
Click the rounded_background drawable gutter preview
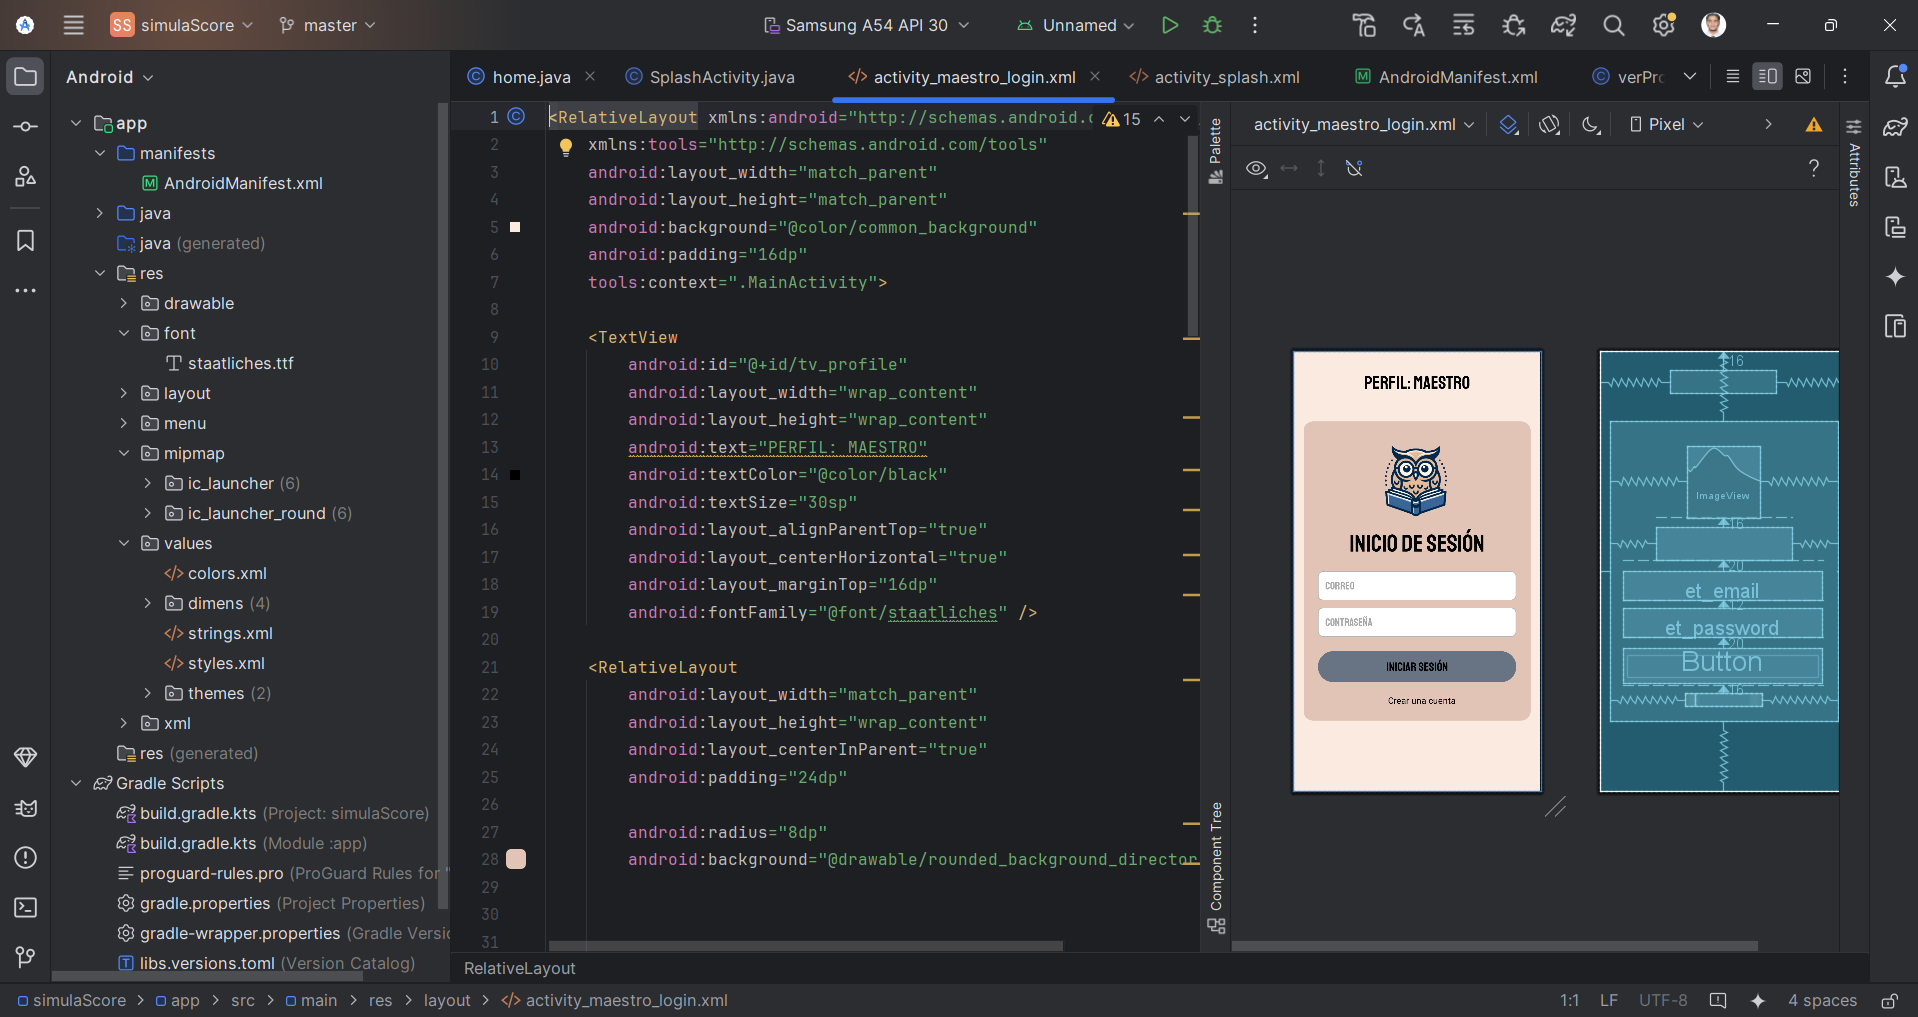coord(516,859)
